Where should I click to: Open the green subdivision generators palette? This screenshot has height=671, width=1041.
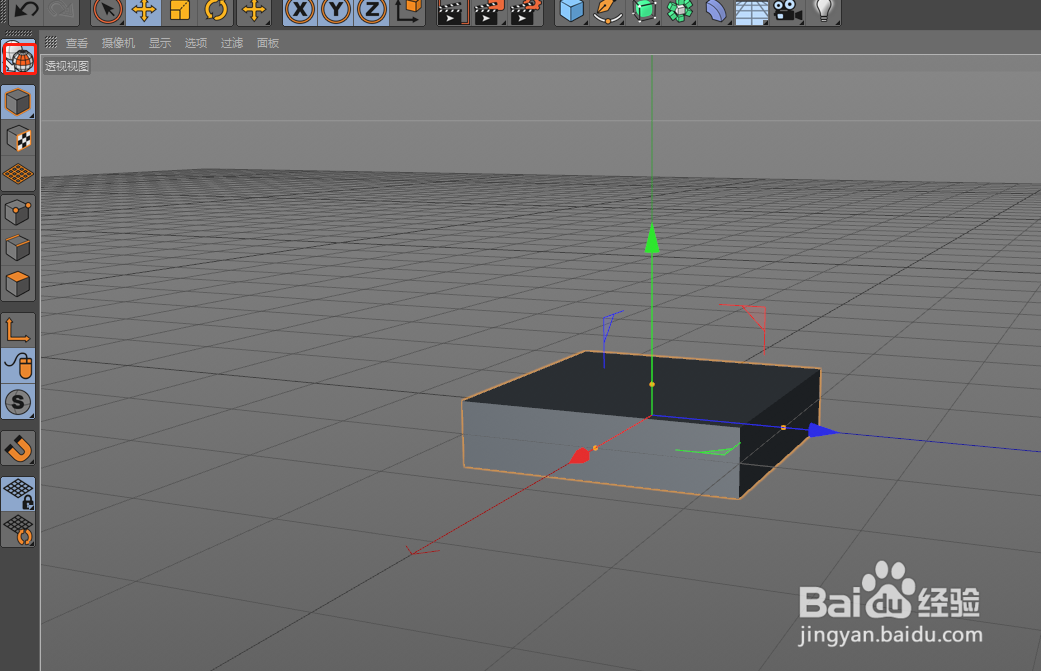[x=643, y=11]
